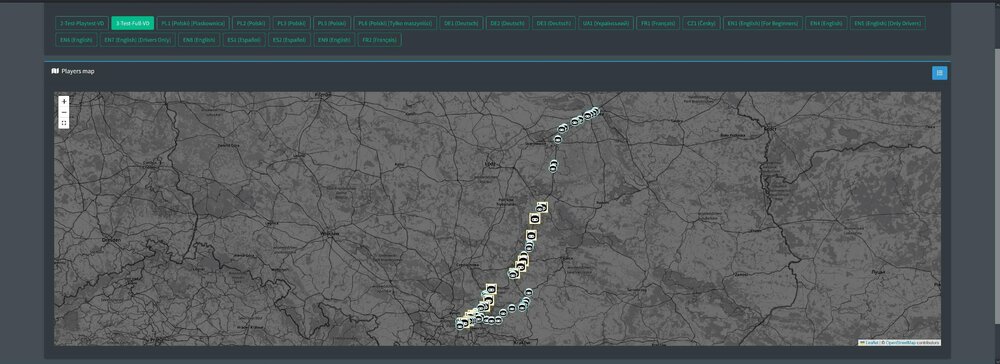
Task: Choose the EN4 (English) server
Action: [826, 23]
